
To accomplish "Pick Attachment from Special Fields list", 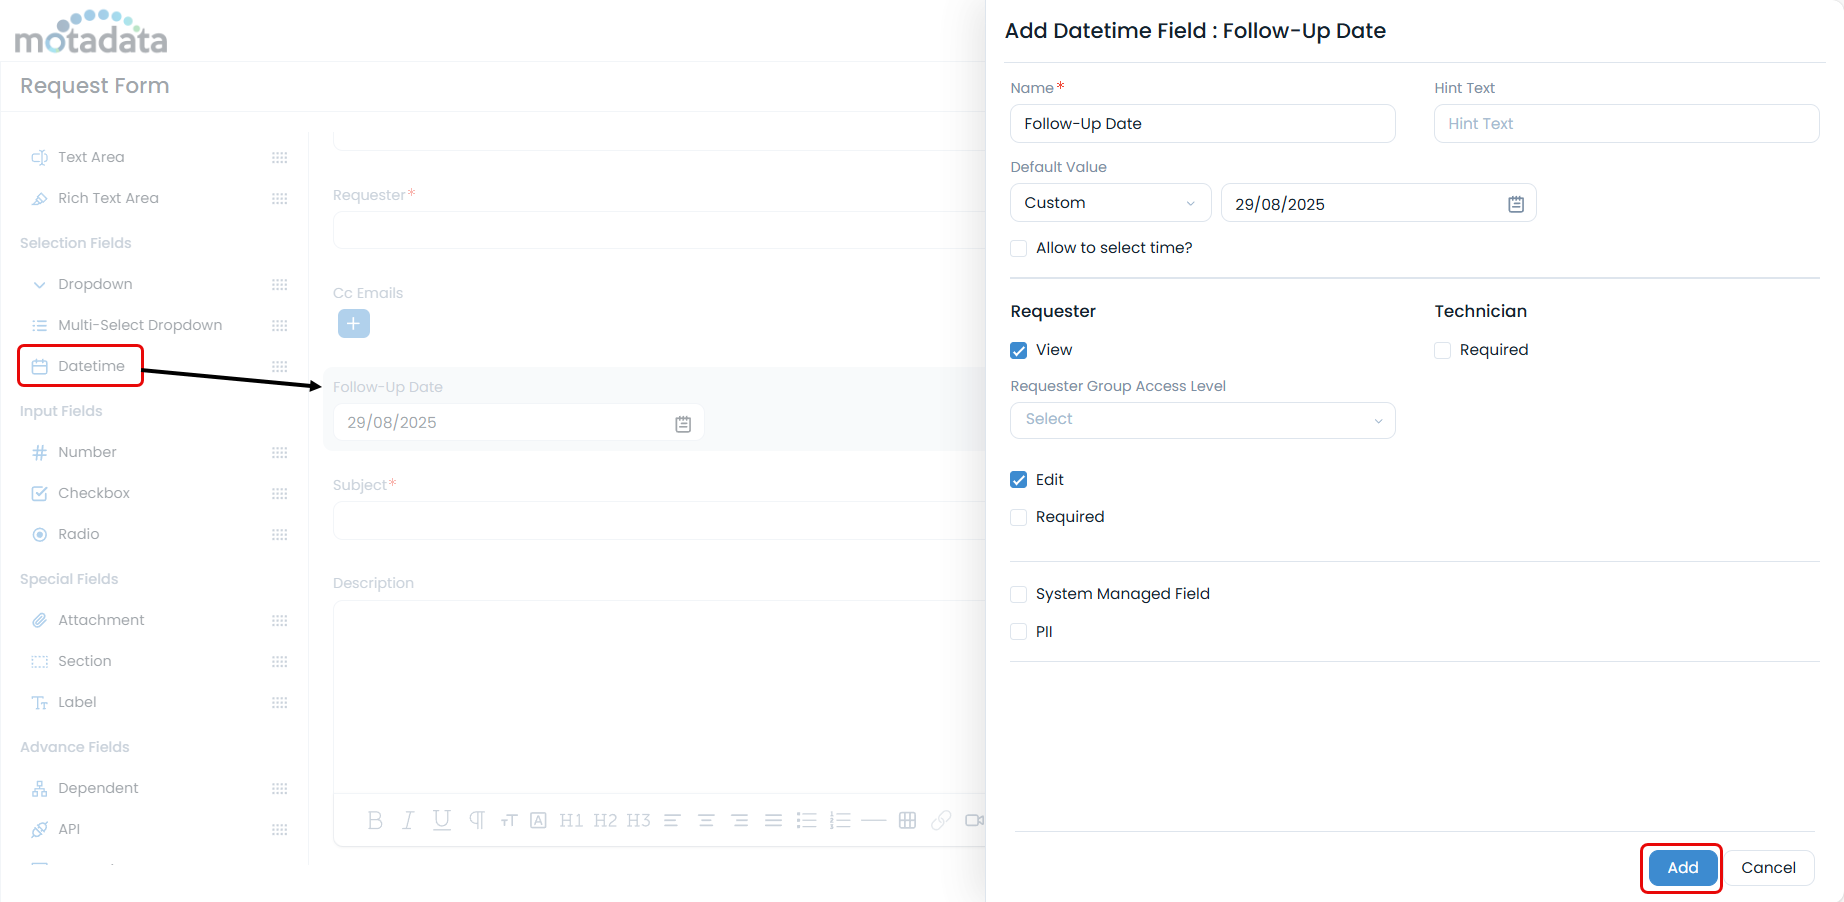I will [101, 620].
